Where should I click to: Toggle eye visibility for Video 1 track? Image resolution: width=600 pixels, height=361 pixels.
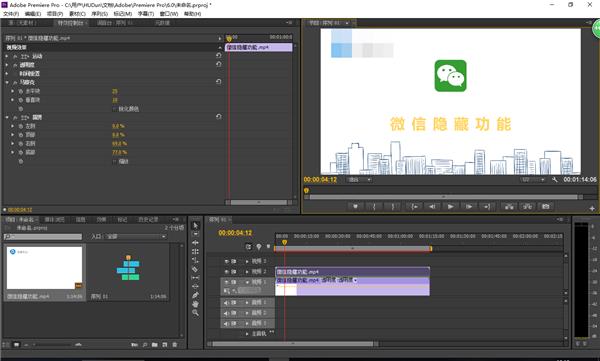(x=227, y=282)
